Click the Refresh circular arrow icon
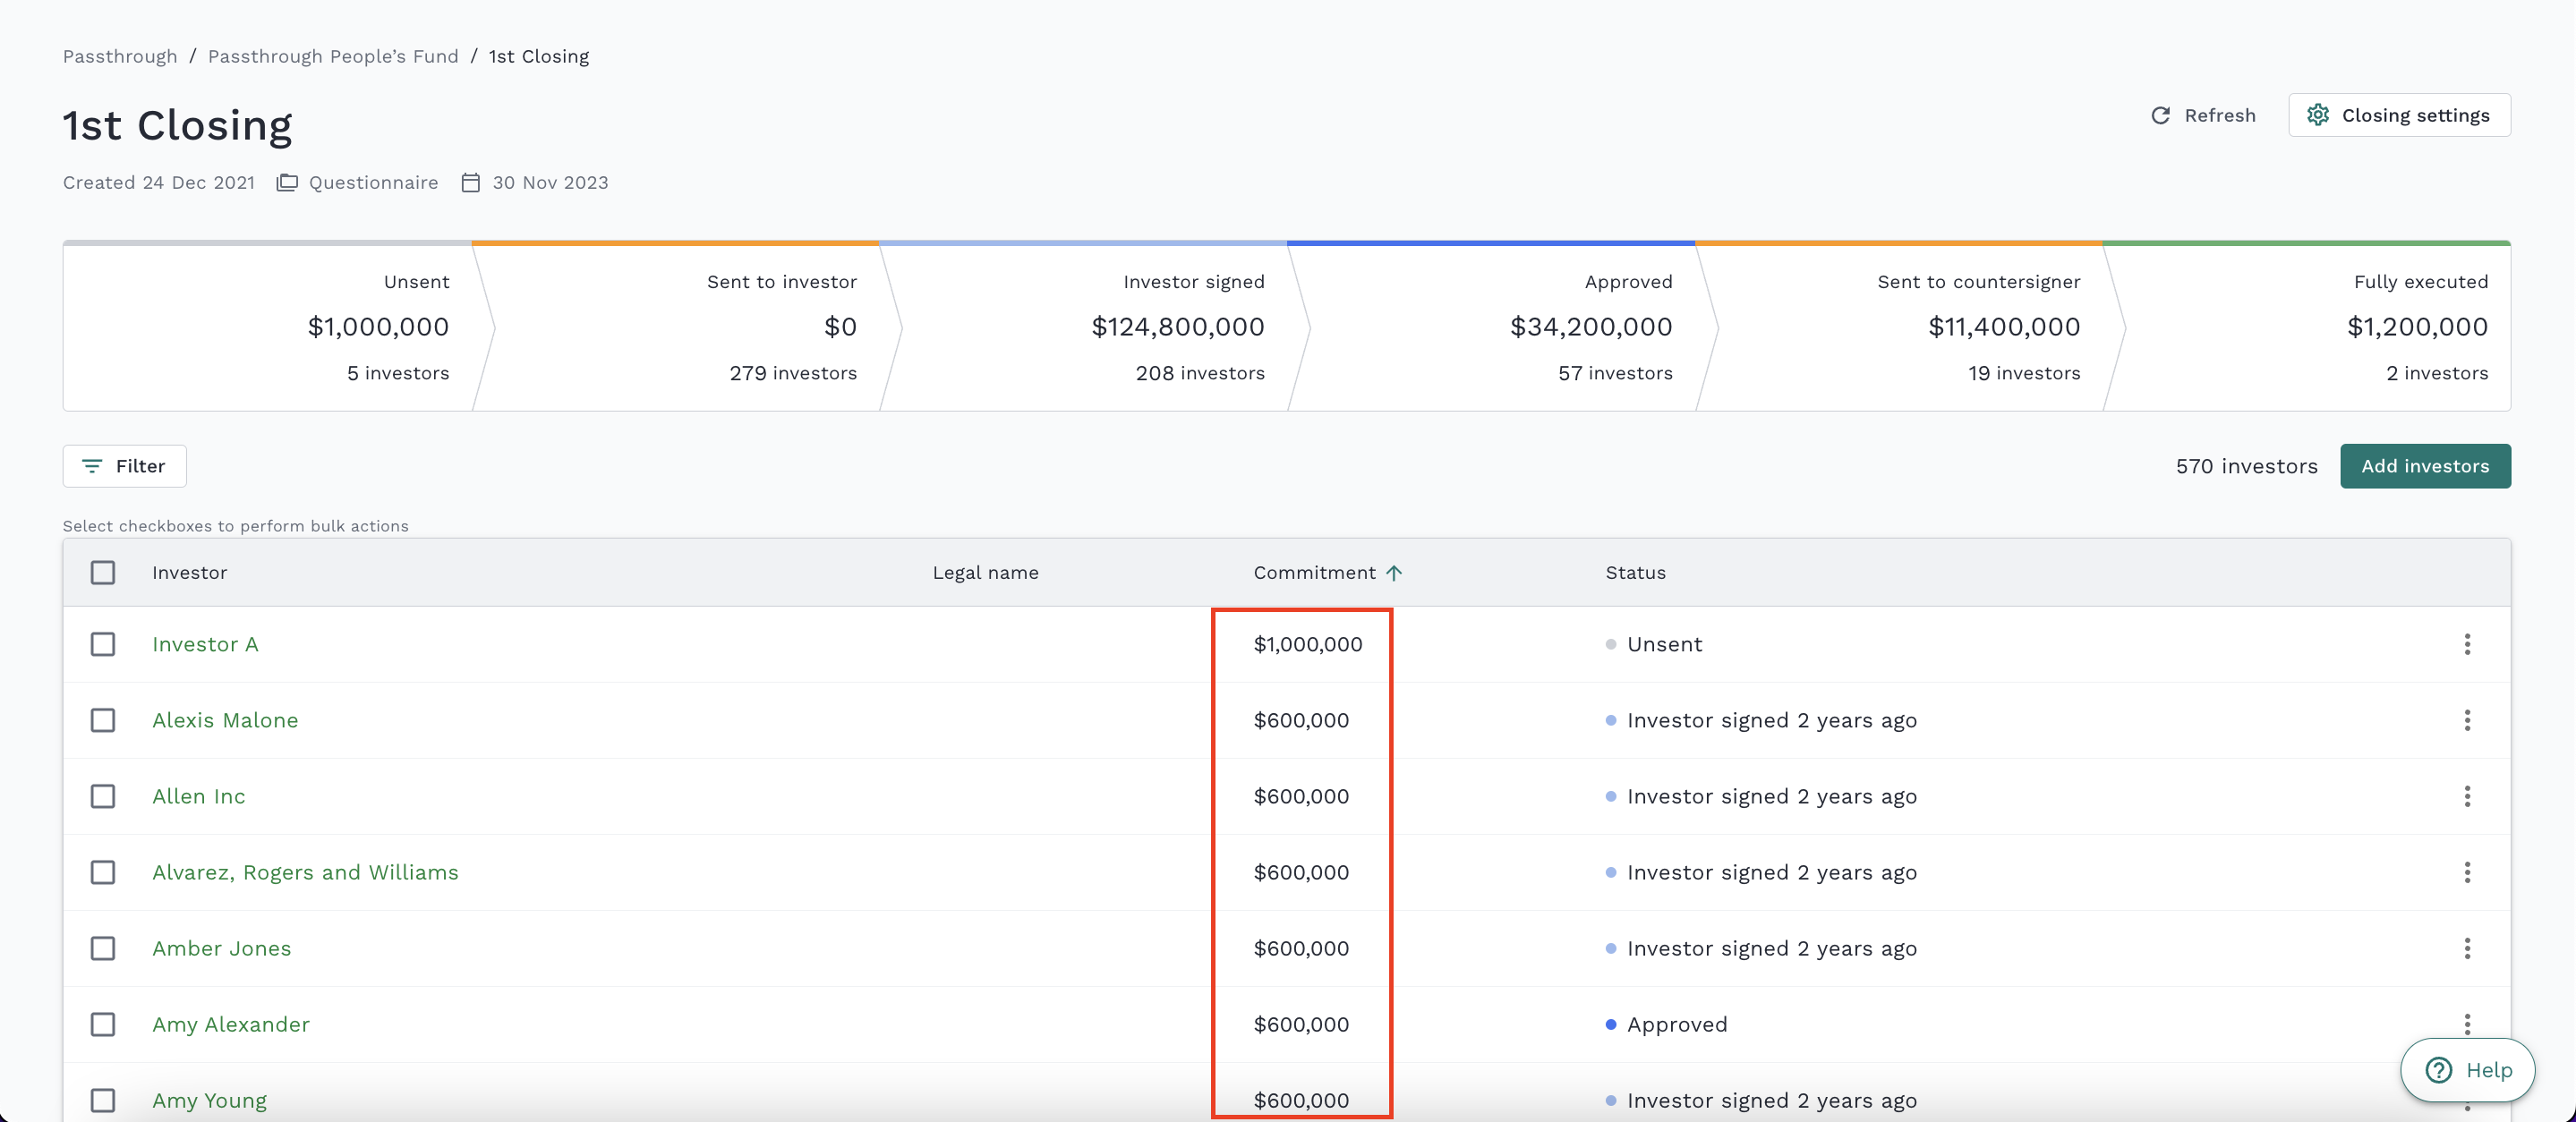The width and height of the screenshot is (2576, 1122). pos(2160,116)
